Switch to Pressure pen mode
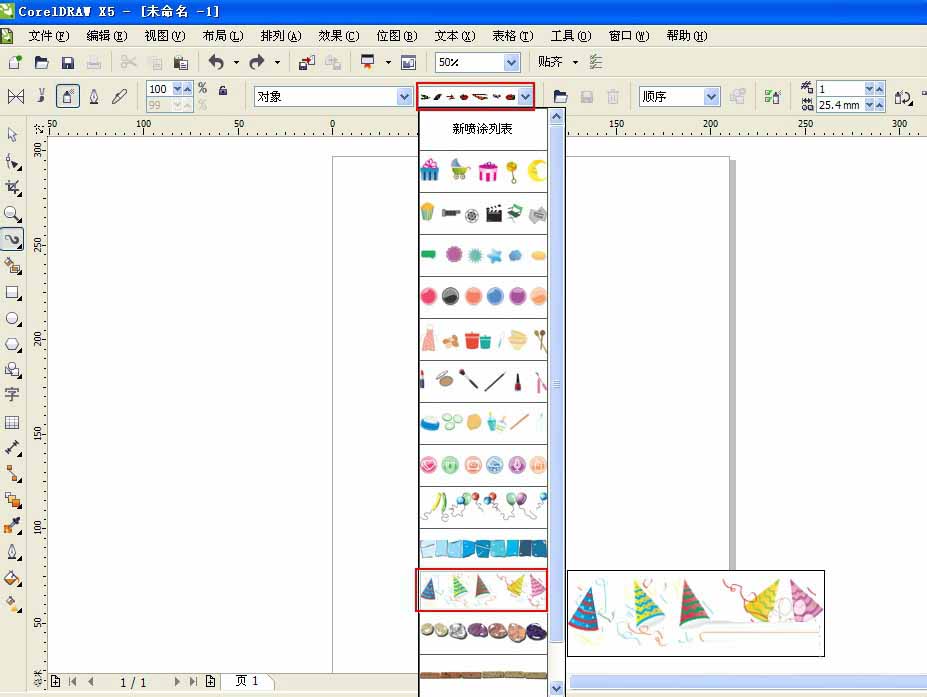The height and width of the screenshot is (697, 927). 119,96
